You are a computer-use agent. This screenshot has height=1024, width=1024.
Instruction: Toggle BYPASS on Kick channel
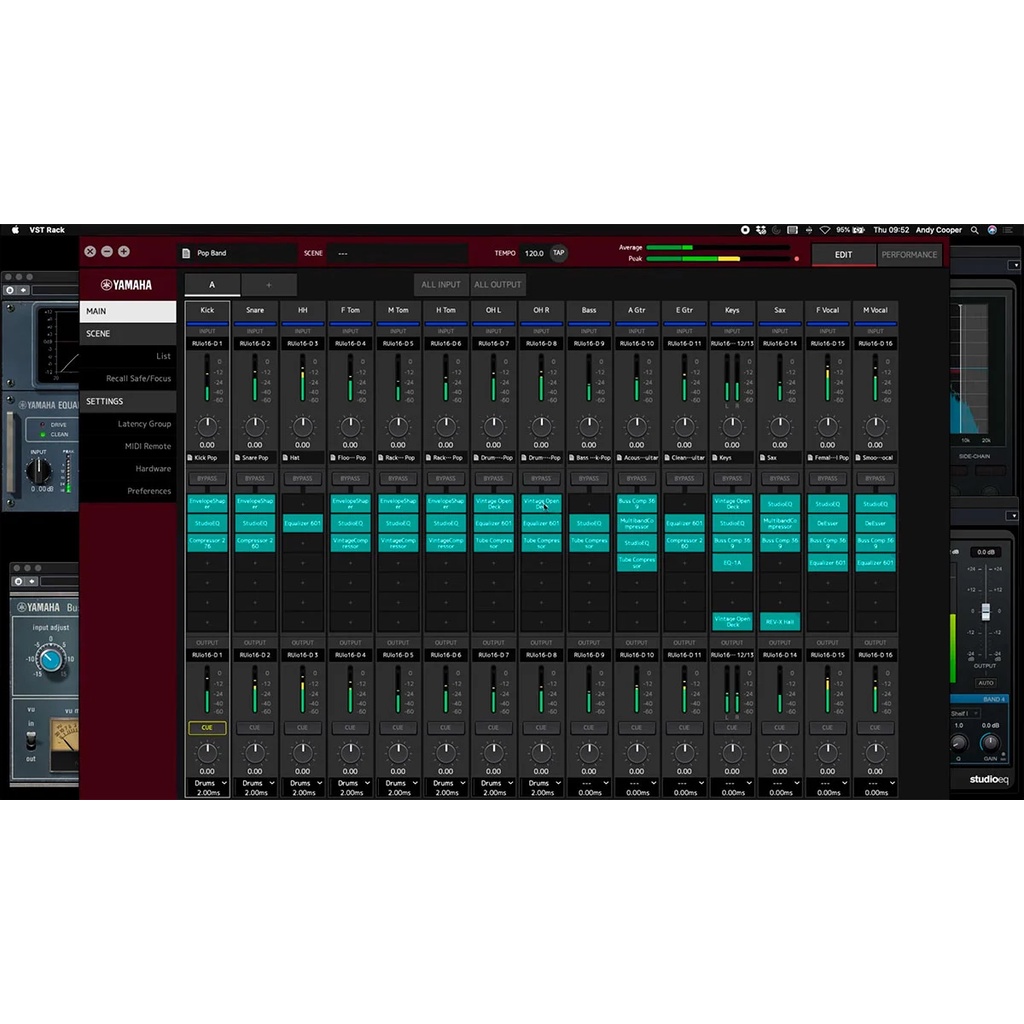(207, 479)
